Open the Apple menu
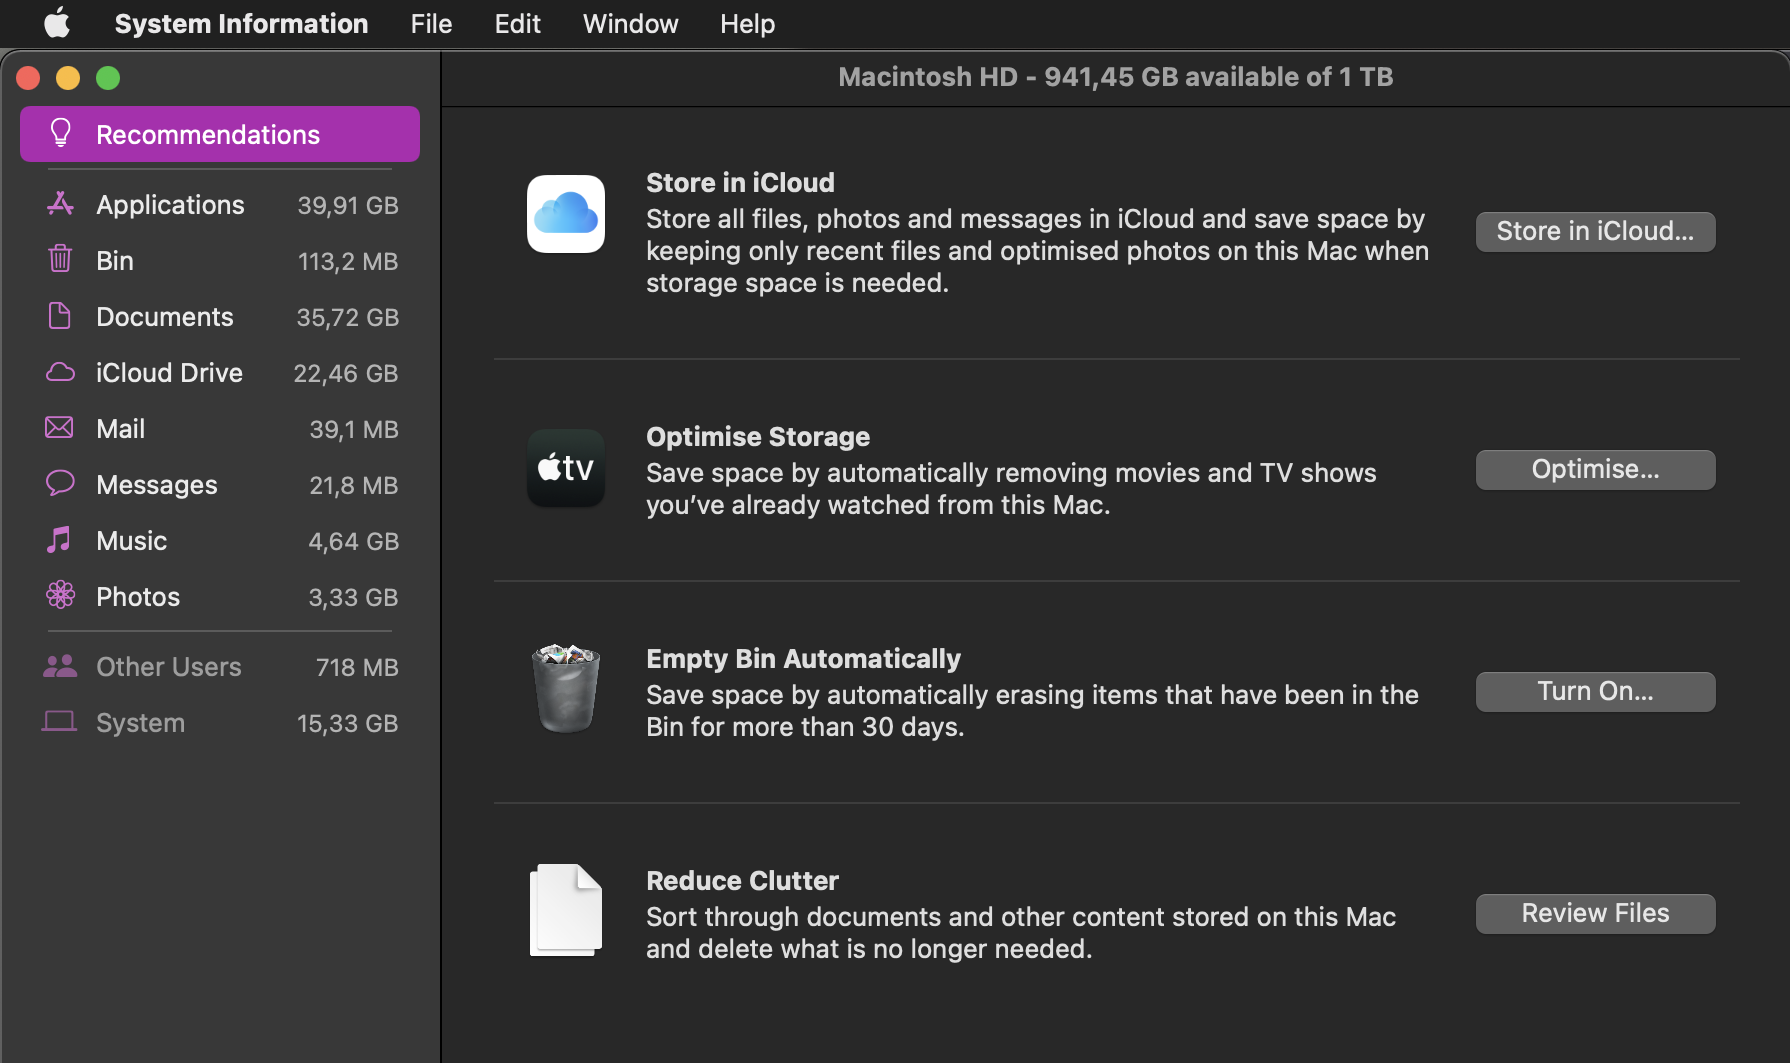This screenshot has width=1790, height=1063. click(x=57, y=23)
